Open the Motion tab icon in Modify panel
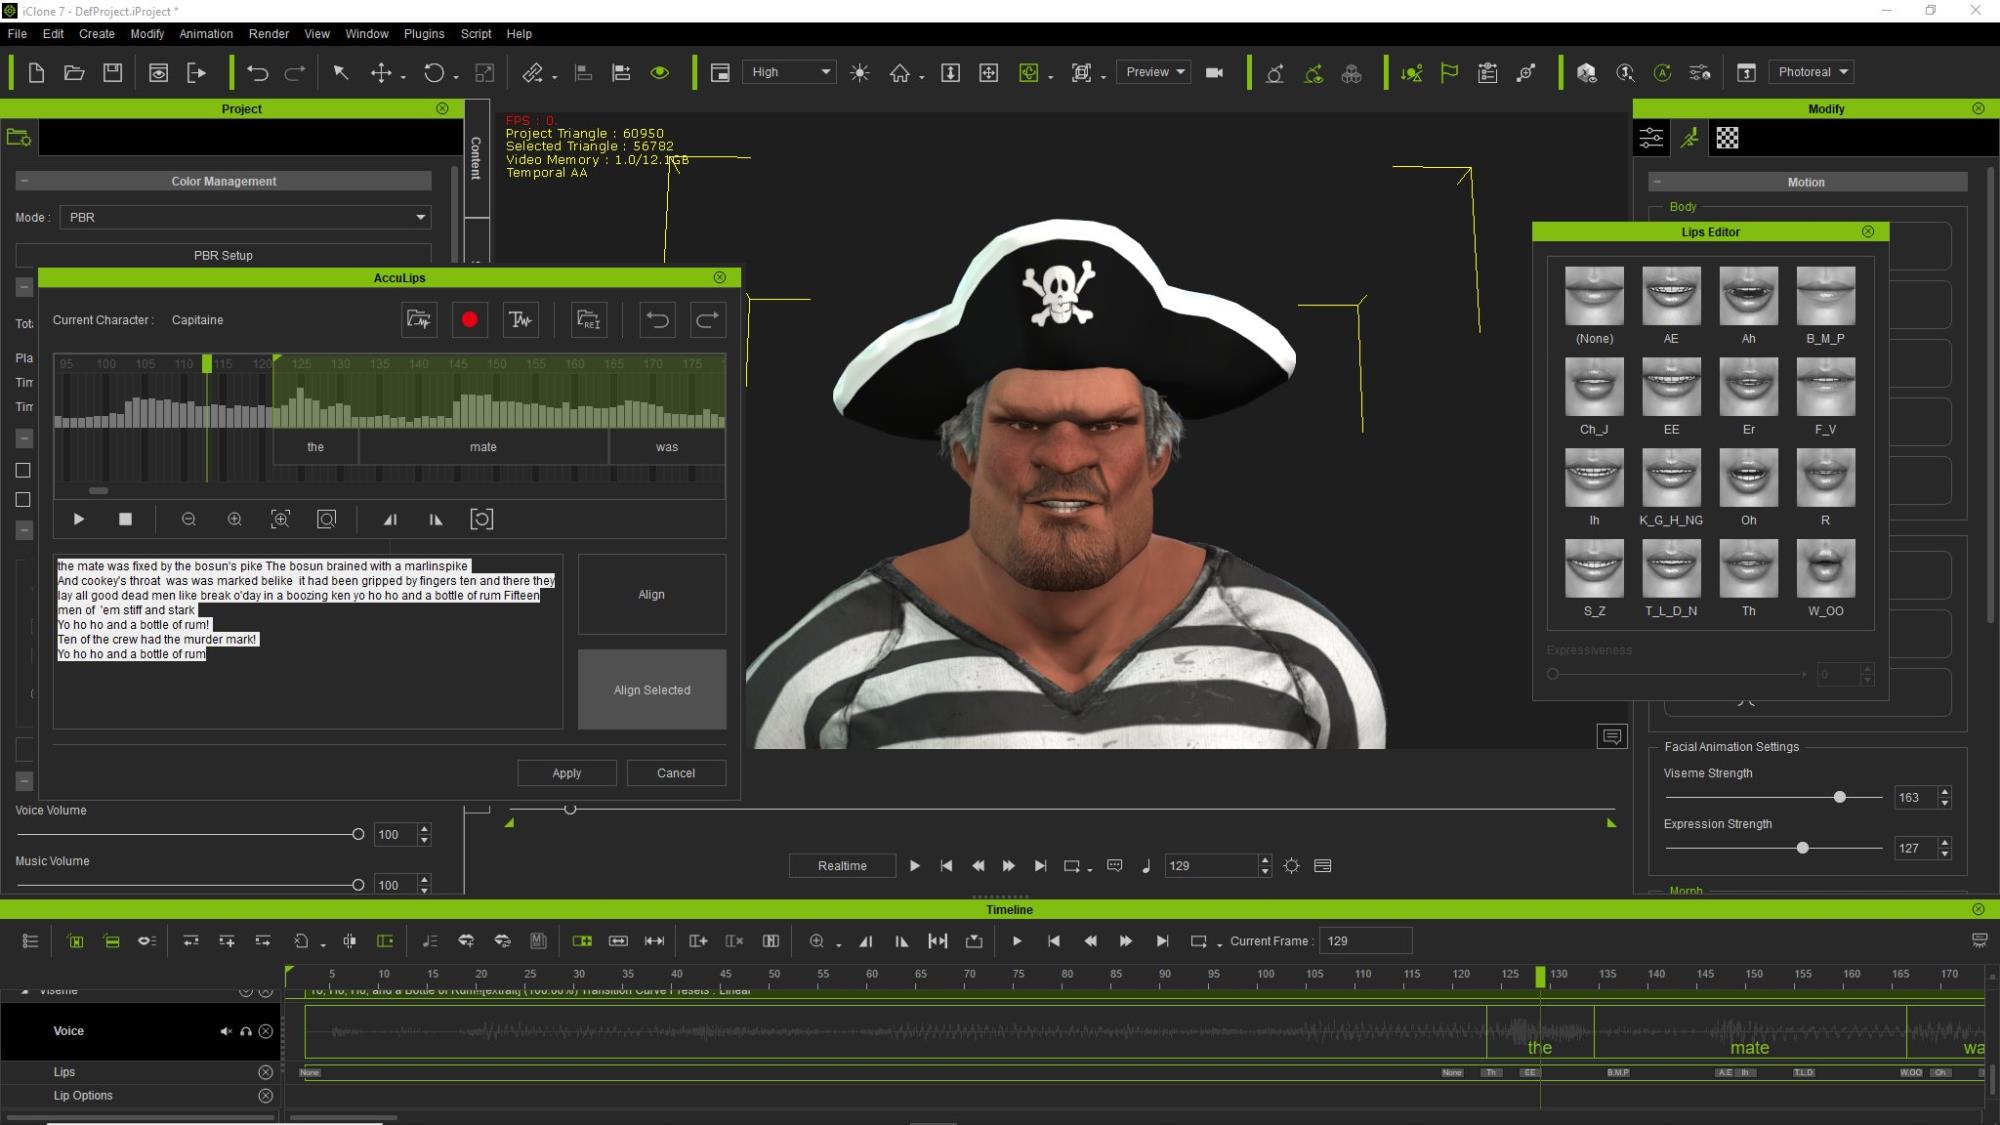 click(1689, 138)
